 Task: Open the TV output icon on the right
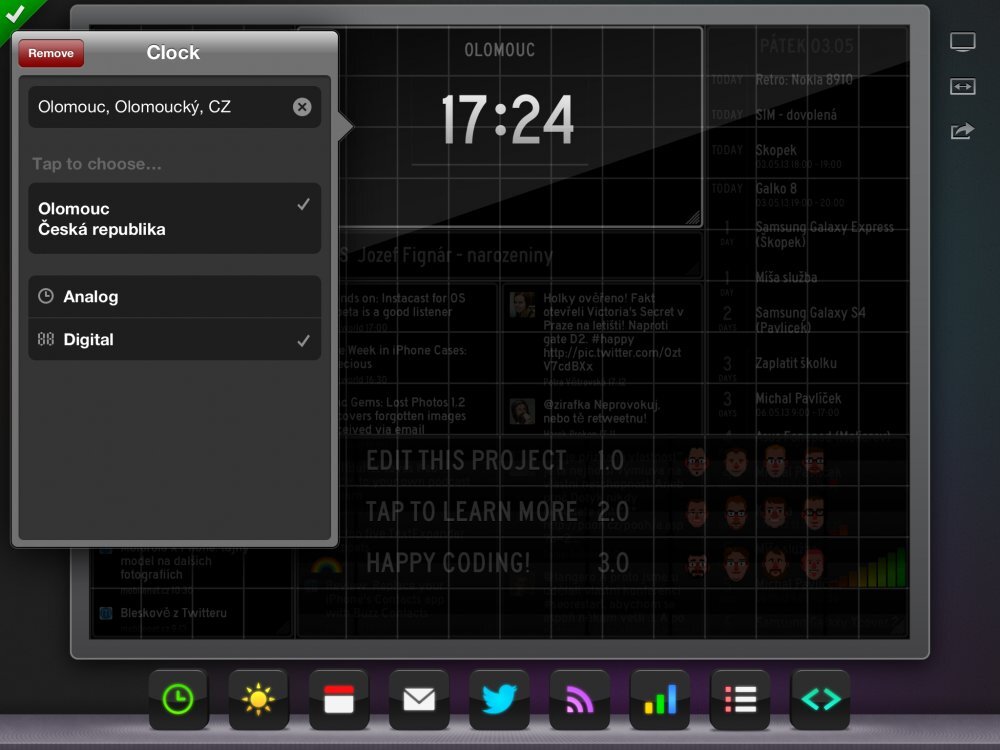point(962,41)
